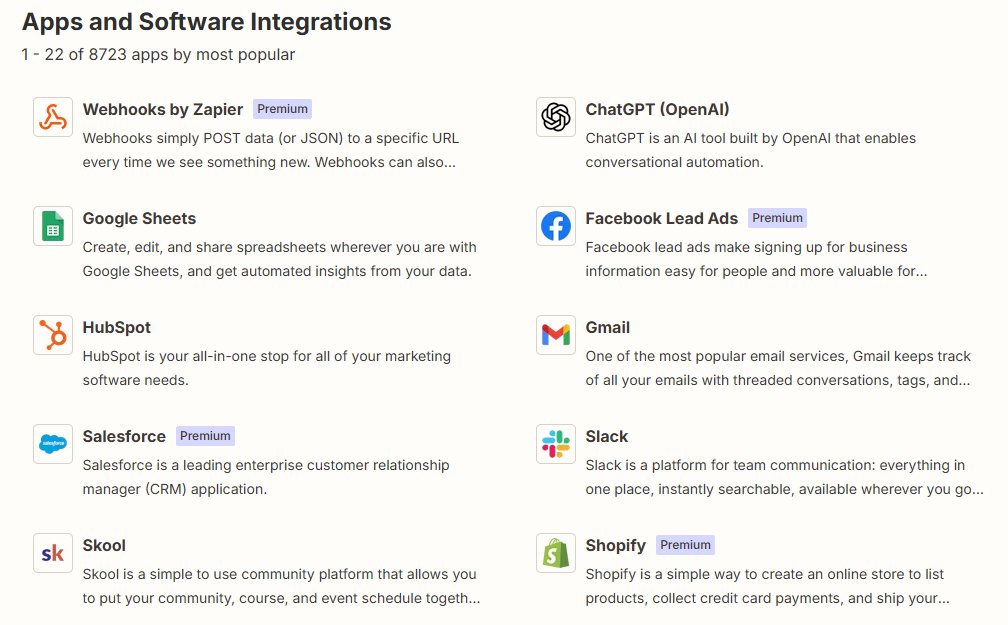This screenshot has height=625, width=1008.
Task: Click the Salesforce CRM application description
Action: click(x=266, y=477)
